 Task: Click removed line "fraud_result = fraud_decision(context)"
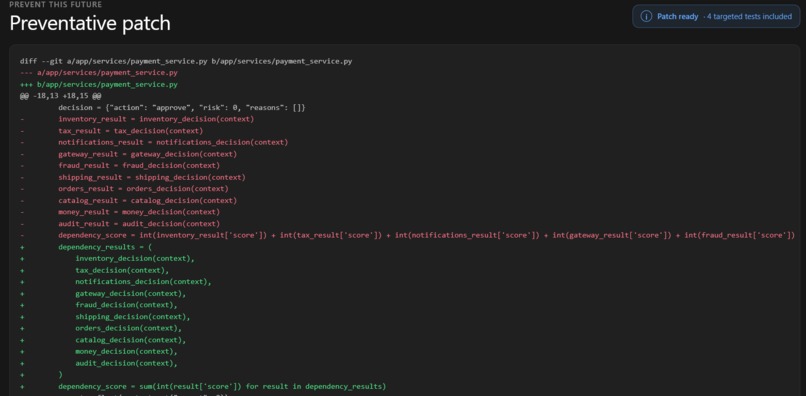coord(139,166)
